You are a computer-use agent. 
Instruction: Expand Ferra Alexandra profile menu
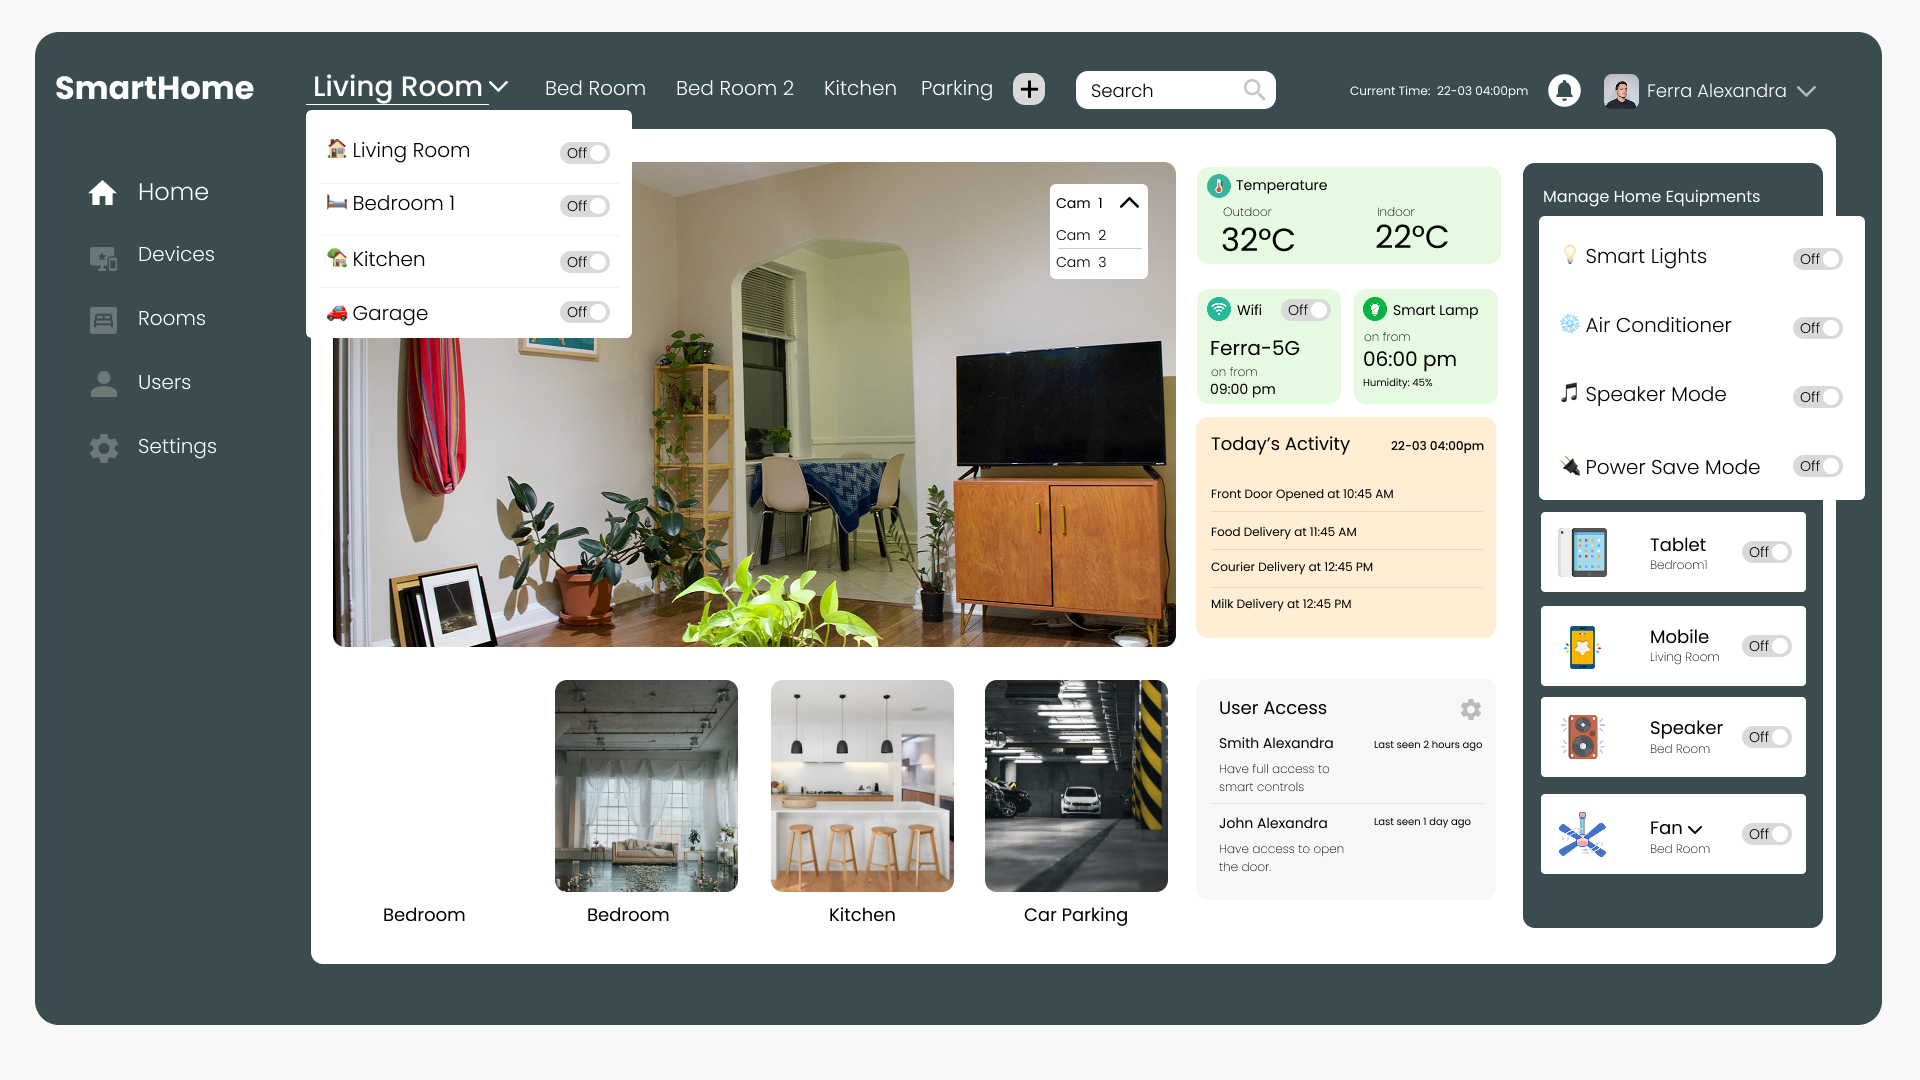(1806, 91)
